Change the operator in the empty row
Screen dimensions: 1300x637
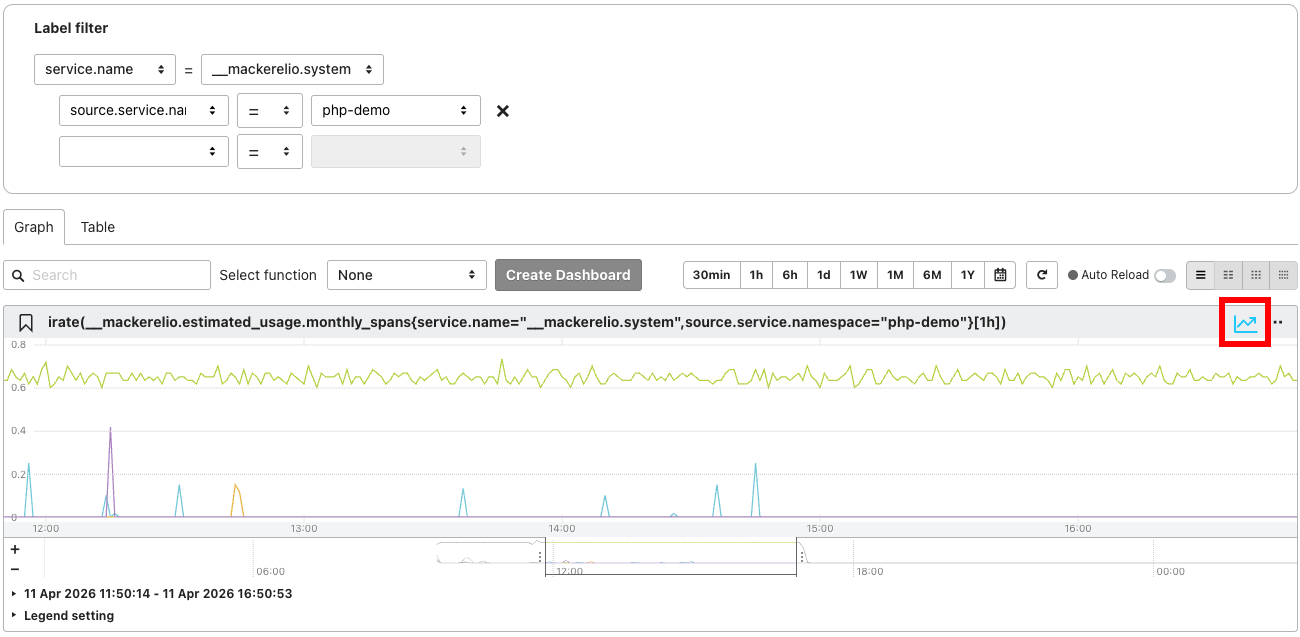tap(270, 152)
